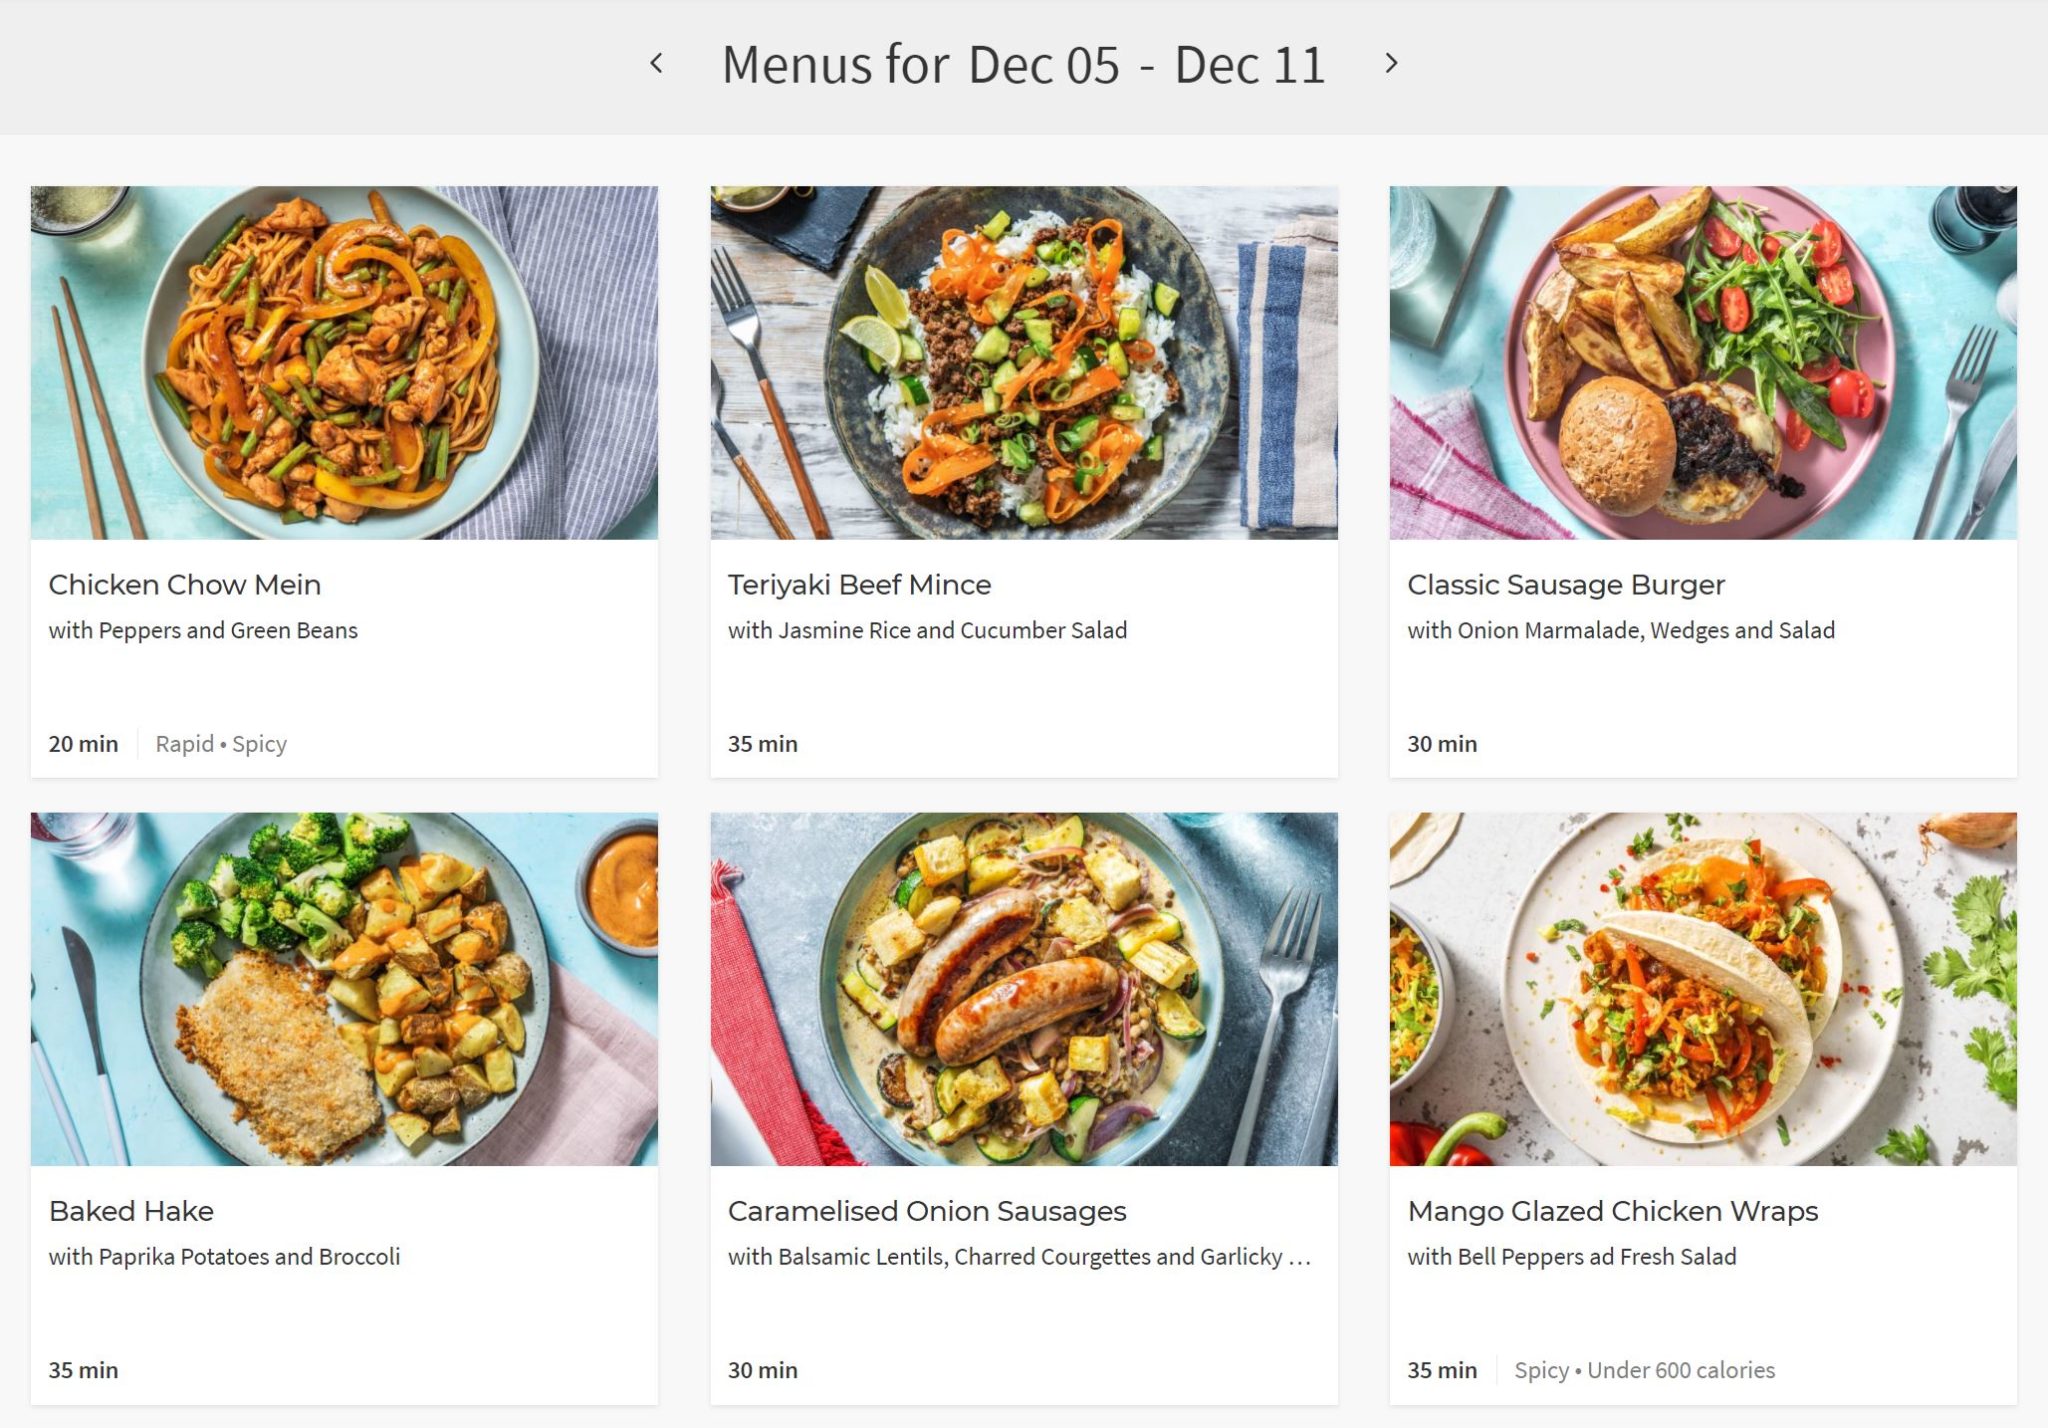The width and height of the screenshot is (2048, 1428).
Task: Open the Teriyaki Beef Mince recipe
Action: click(x=859, y=585)
